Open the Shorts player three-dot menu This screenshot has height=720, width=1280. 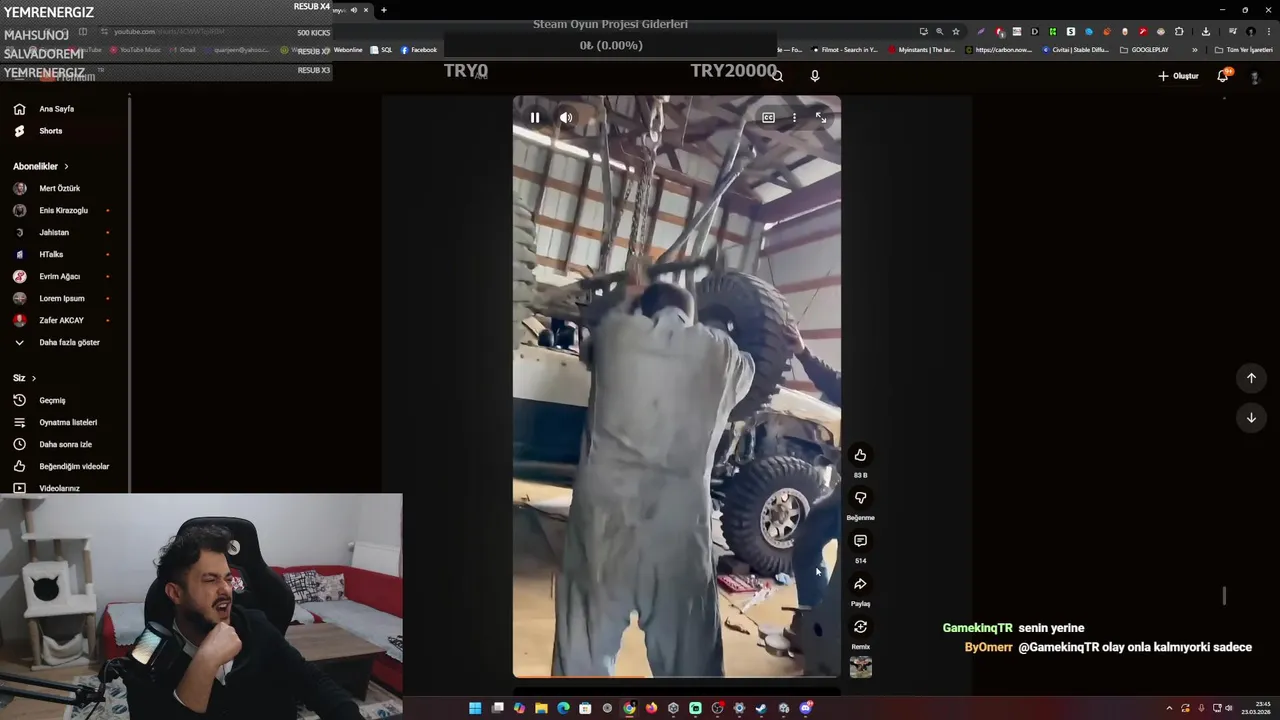tap(794, 118)
